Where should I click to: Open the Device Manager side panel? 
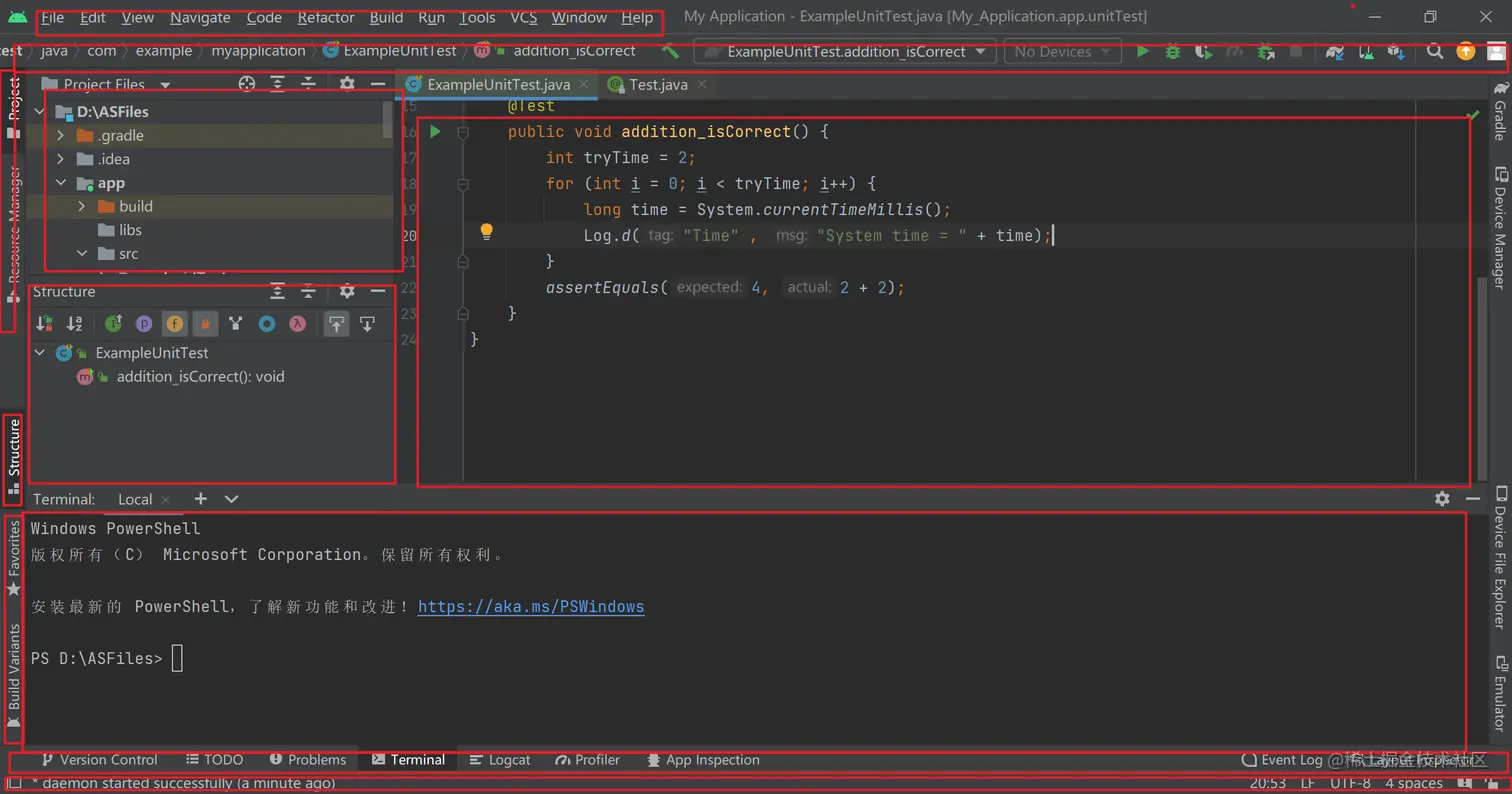tap(1500, 229)
